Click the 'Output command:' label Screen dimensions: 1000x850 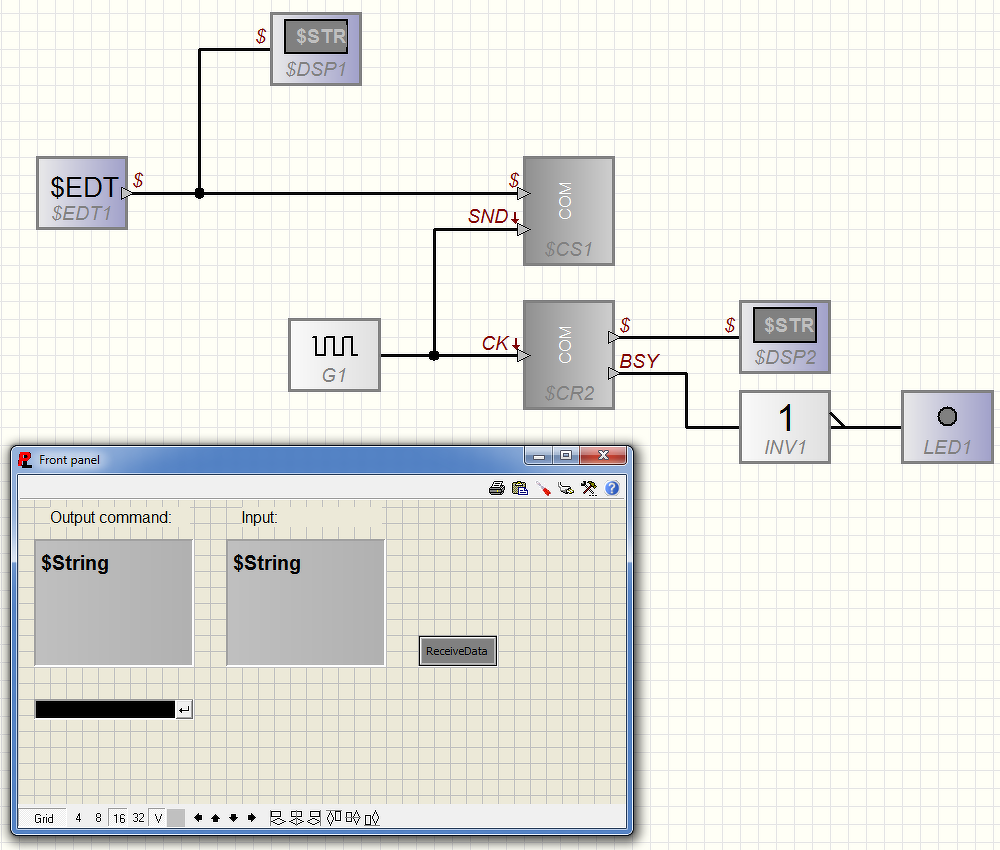click(111, 517)
